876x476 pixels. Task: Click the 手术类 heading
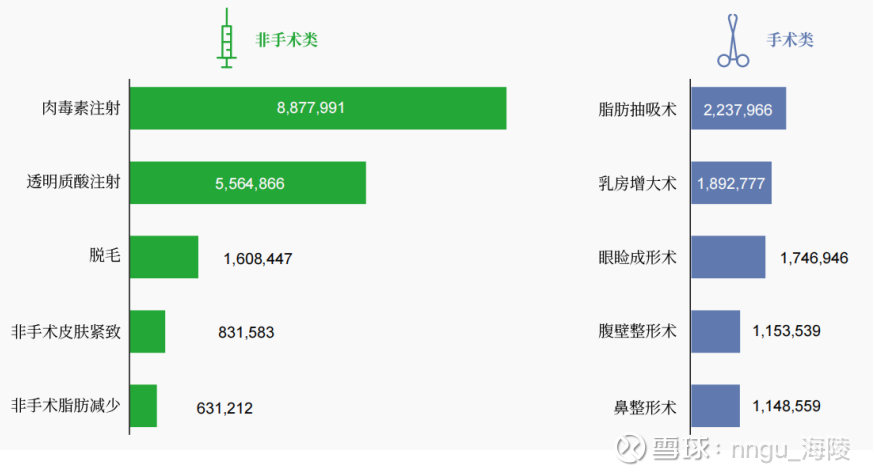(790, 40)
